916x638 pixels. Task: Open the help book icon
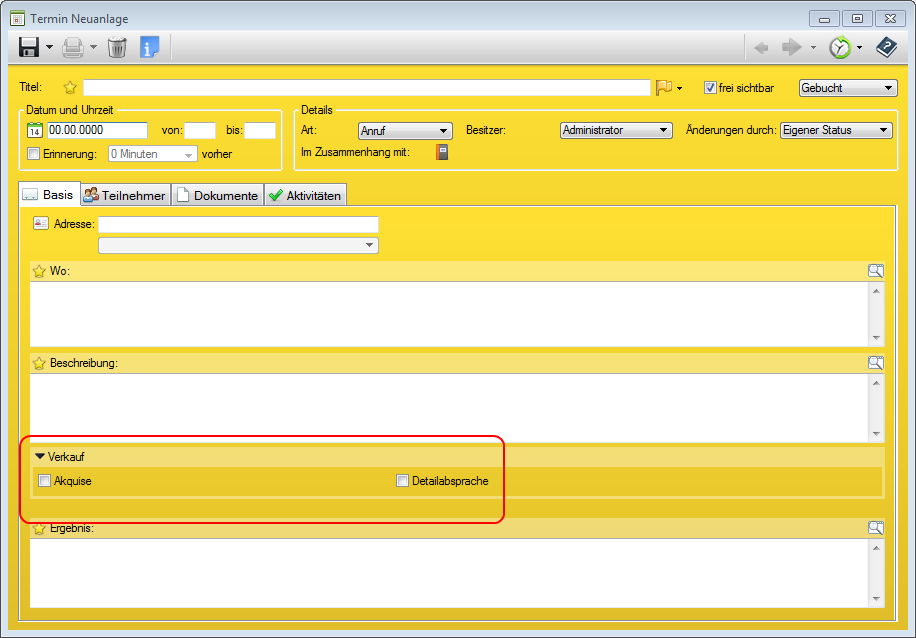coord(886,47)
